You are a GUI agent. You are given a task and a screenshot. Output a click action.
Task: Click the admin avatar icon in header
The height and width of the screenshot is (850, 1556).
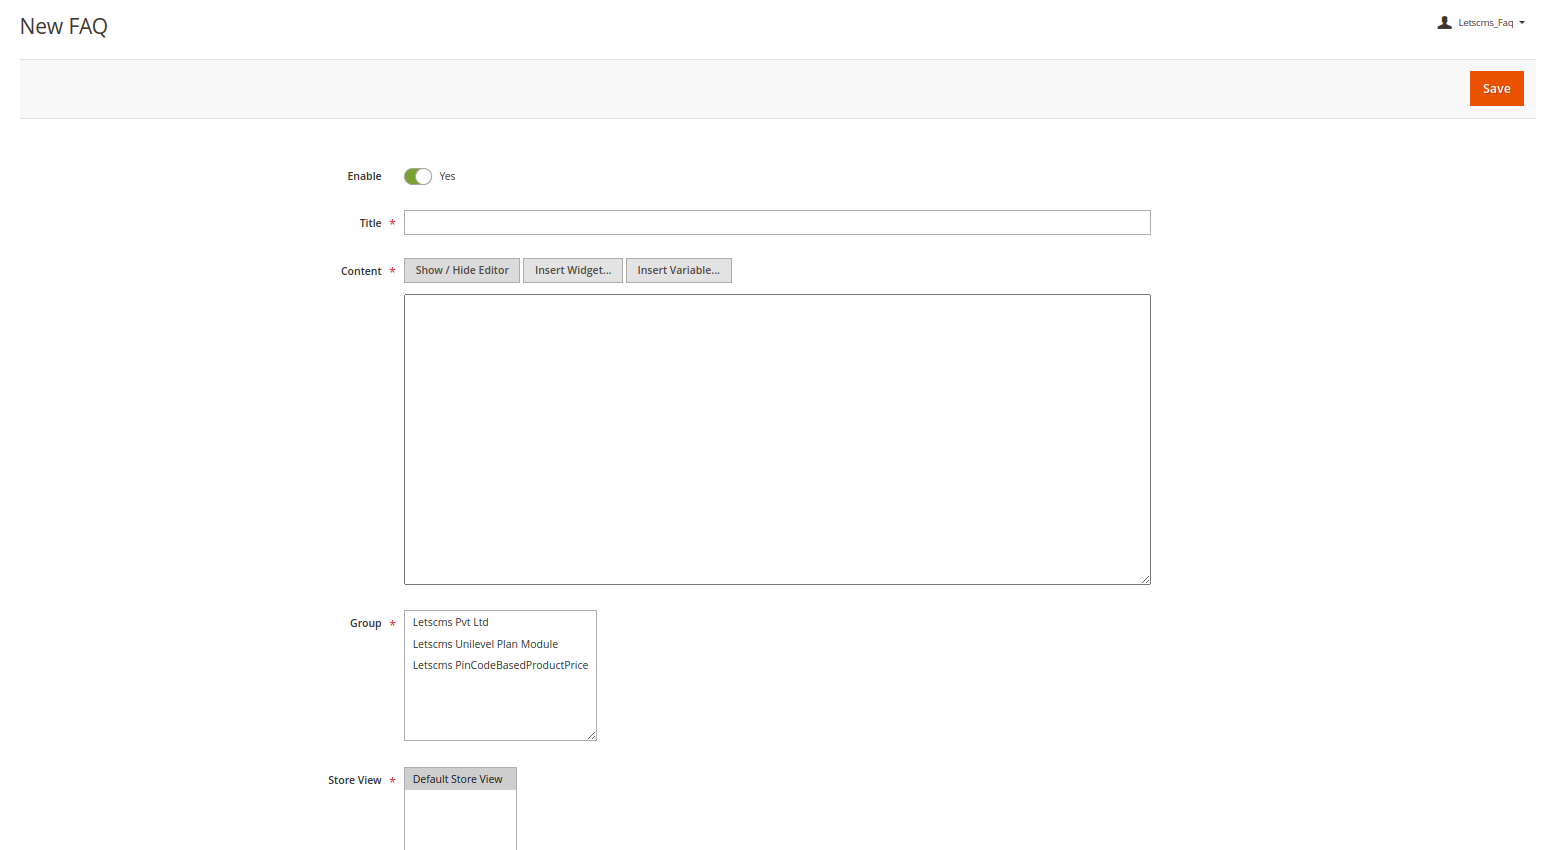coord(1444,21)
